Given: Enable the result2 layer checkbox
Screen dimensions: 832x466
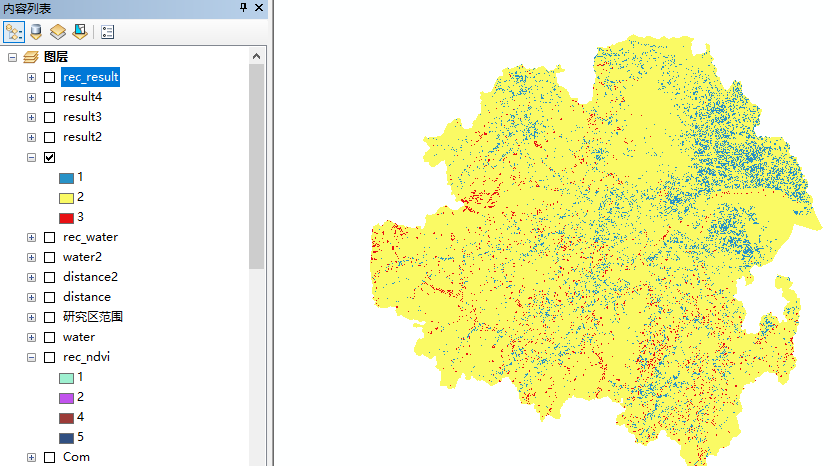Looking at the screenshot, I should click(49, 137).
